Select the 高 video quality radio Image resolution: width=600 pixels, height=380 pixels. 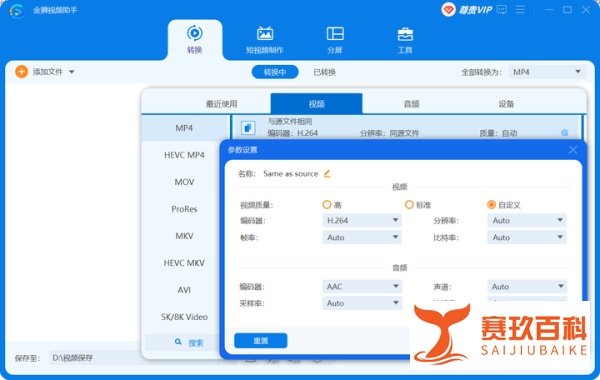pos(326,205)
